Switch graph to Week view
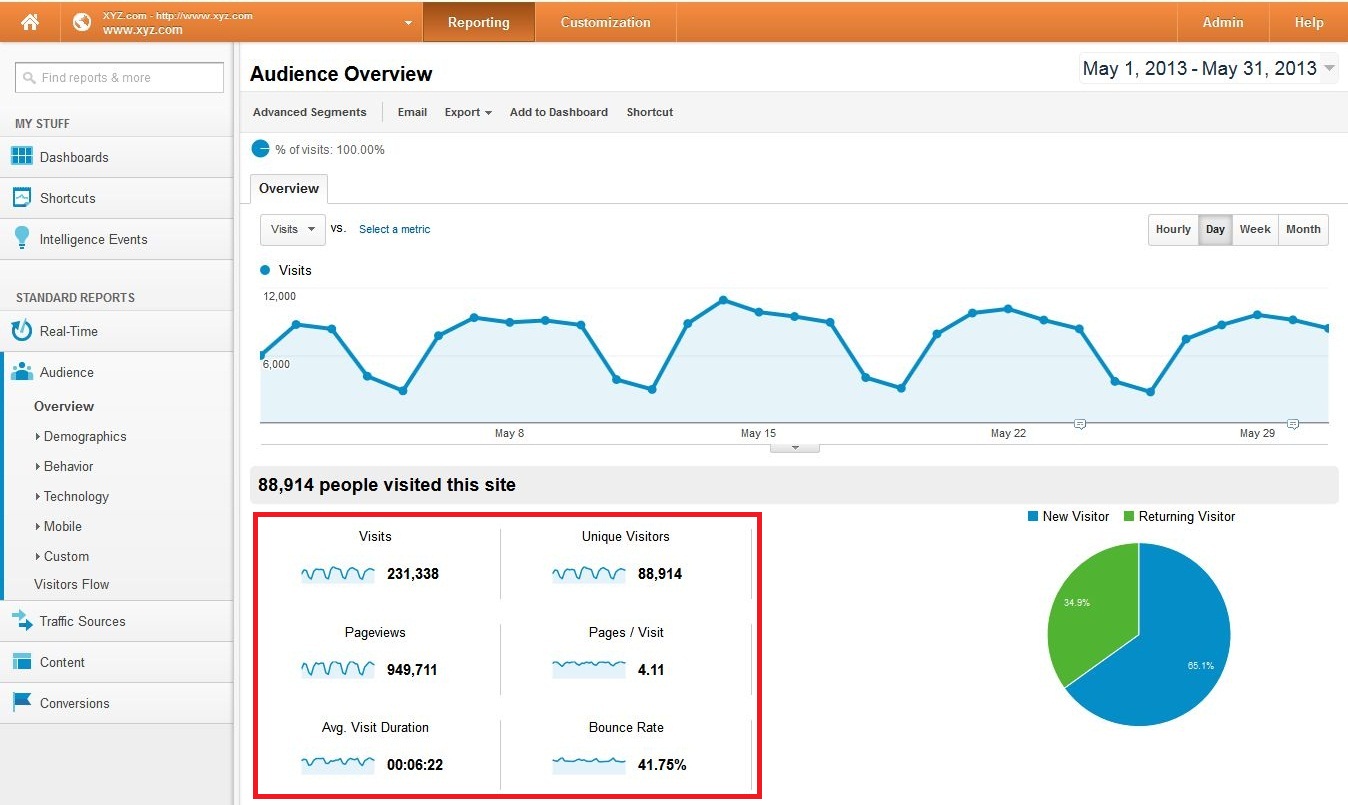The width and height of the screenshot is (1348, 805). point(1255,229)
